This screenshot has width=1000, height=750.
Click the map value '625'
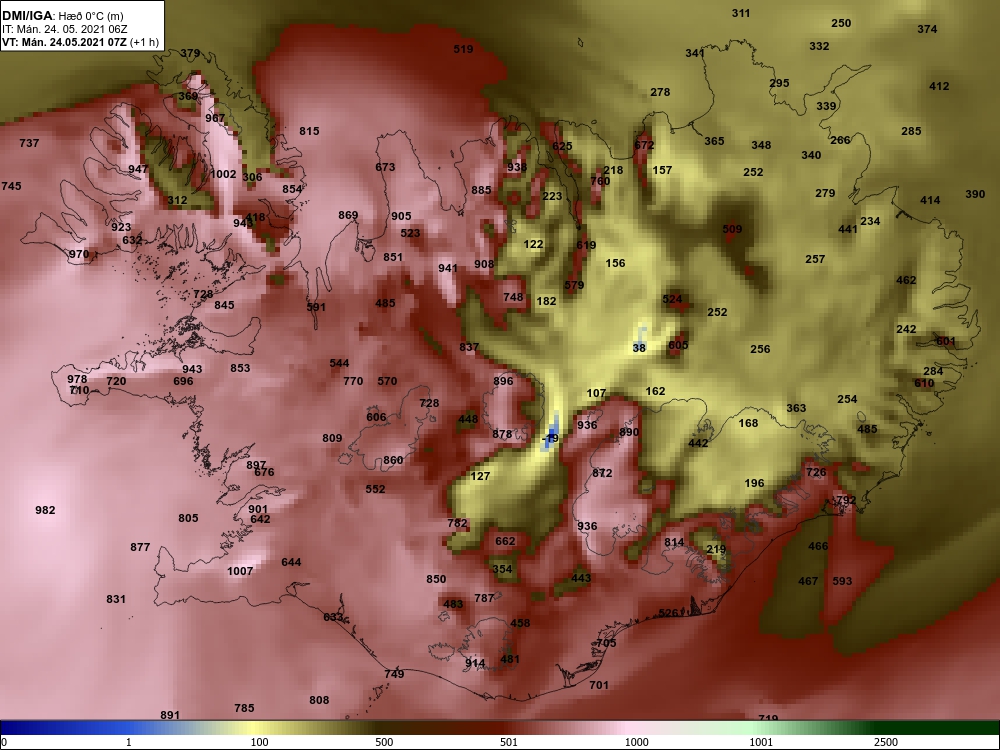562,146
